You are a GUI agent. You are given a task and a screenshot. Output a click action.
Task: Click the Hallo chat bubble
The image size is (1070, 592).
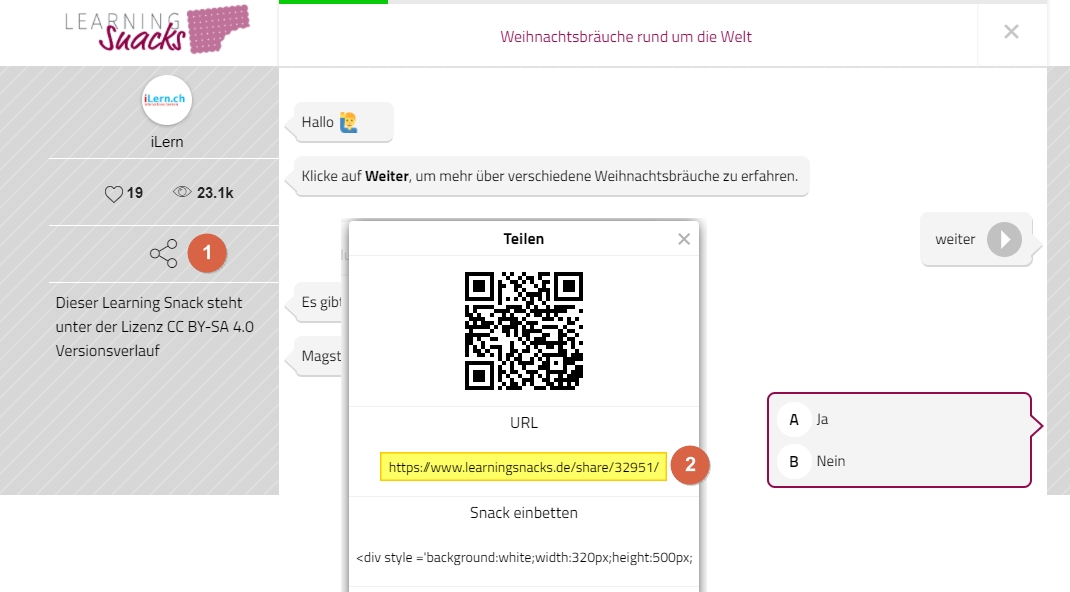click(343, 122)
